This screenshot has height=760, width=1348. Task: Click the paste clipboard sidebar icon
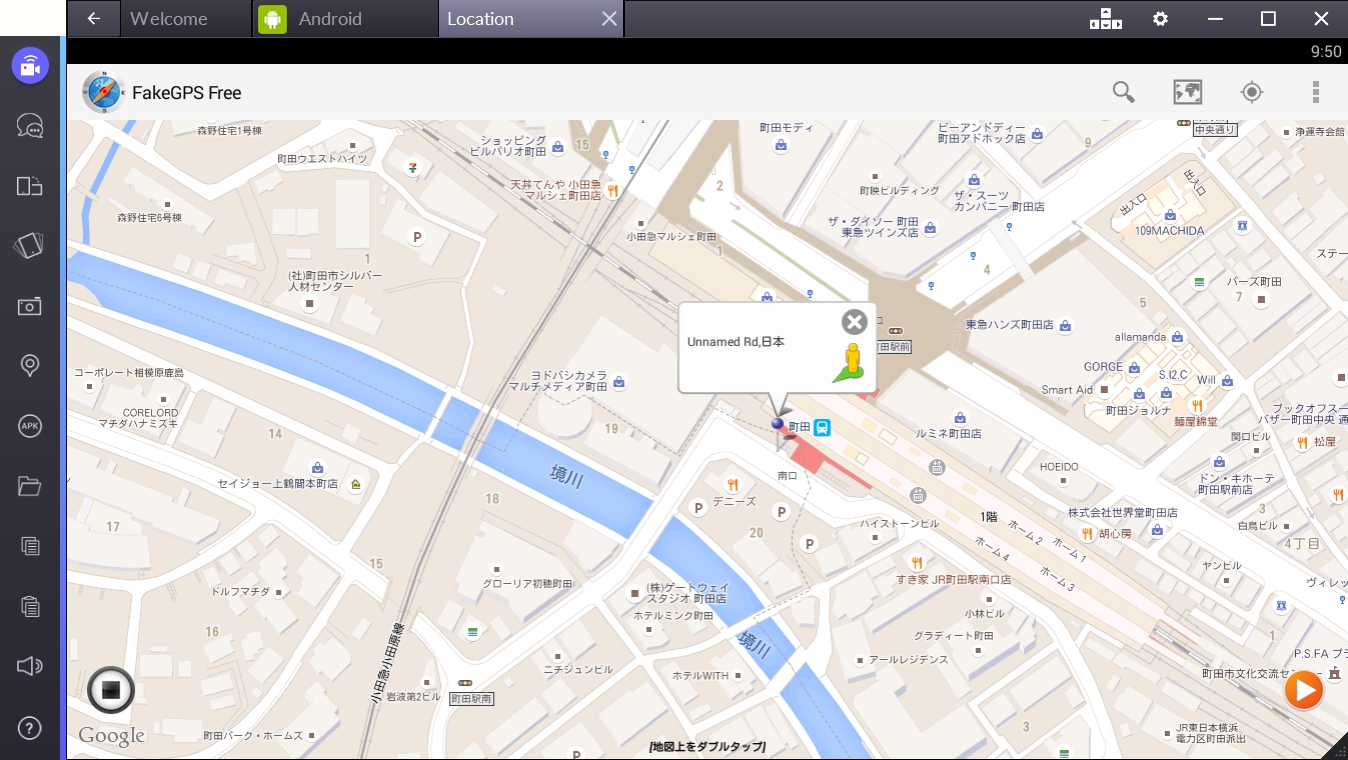coord(30,606)
